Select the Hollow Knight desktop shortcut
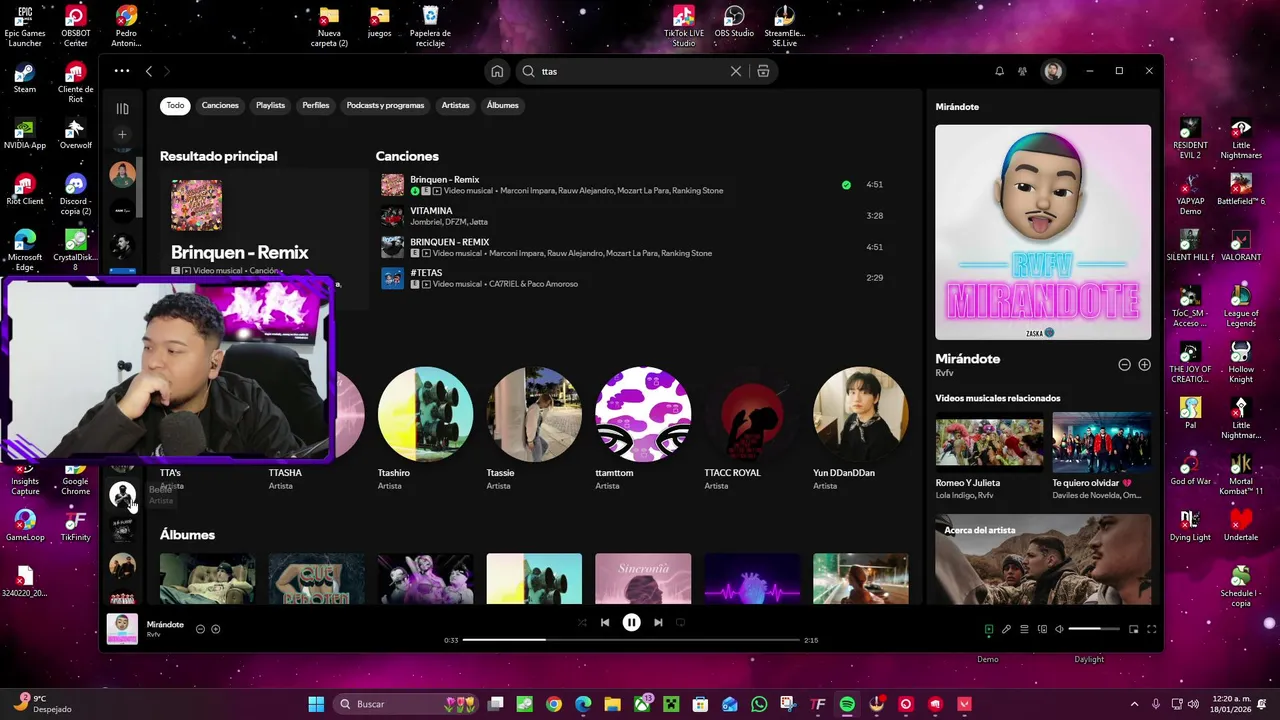 (1241, 362)
